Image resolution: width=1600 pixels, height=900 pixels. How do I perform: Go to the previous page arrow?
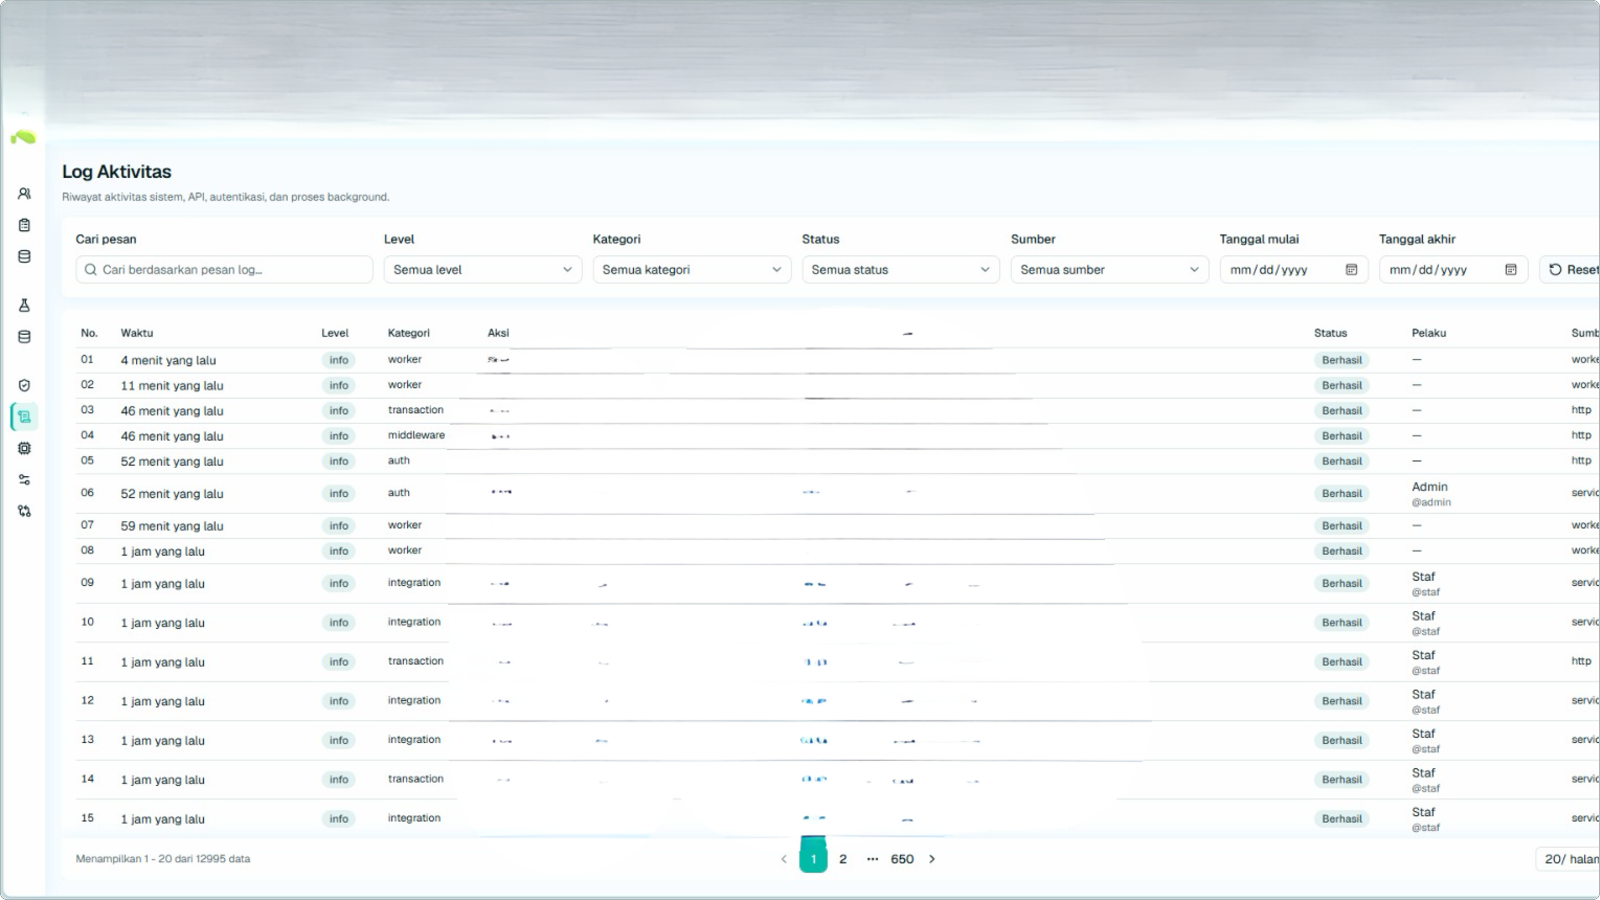[784, 859]
